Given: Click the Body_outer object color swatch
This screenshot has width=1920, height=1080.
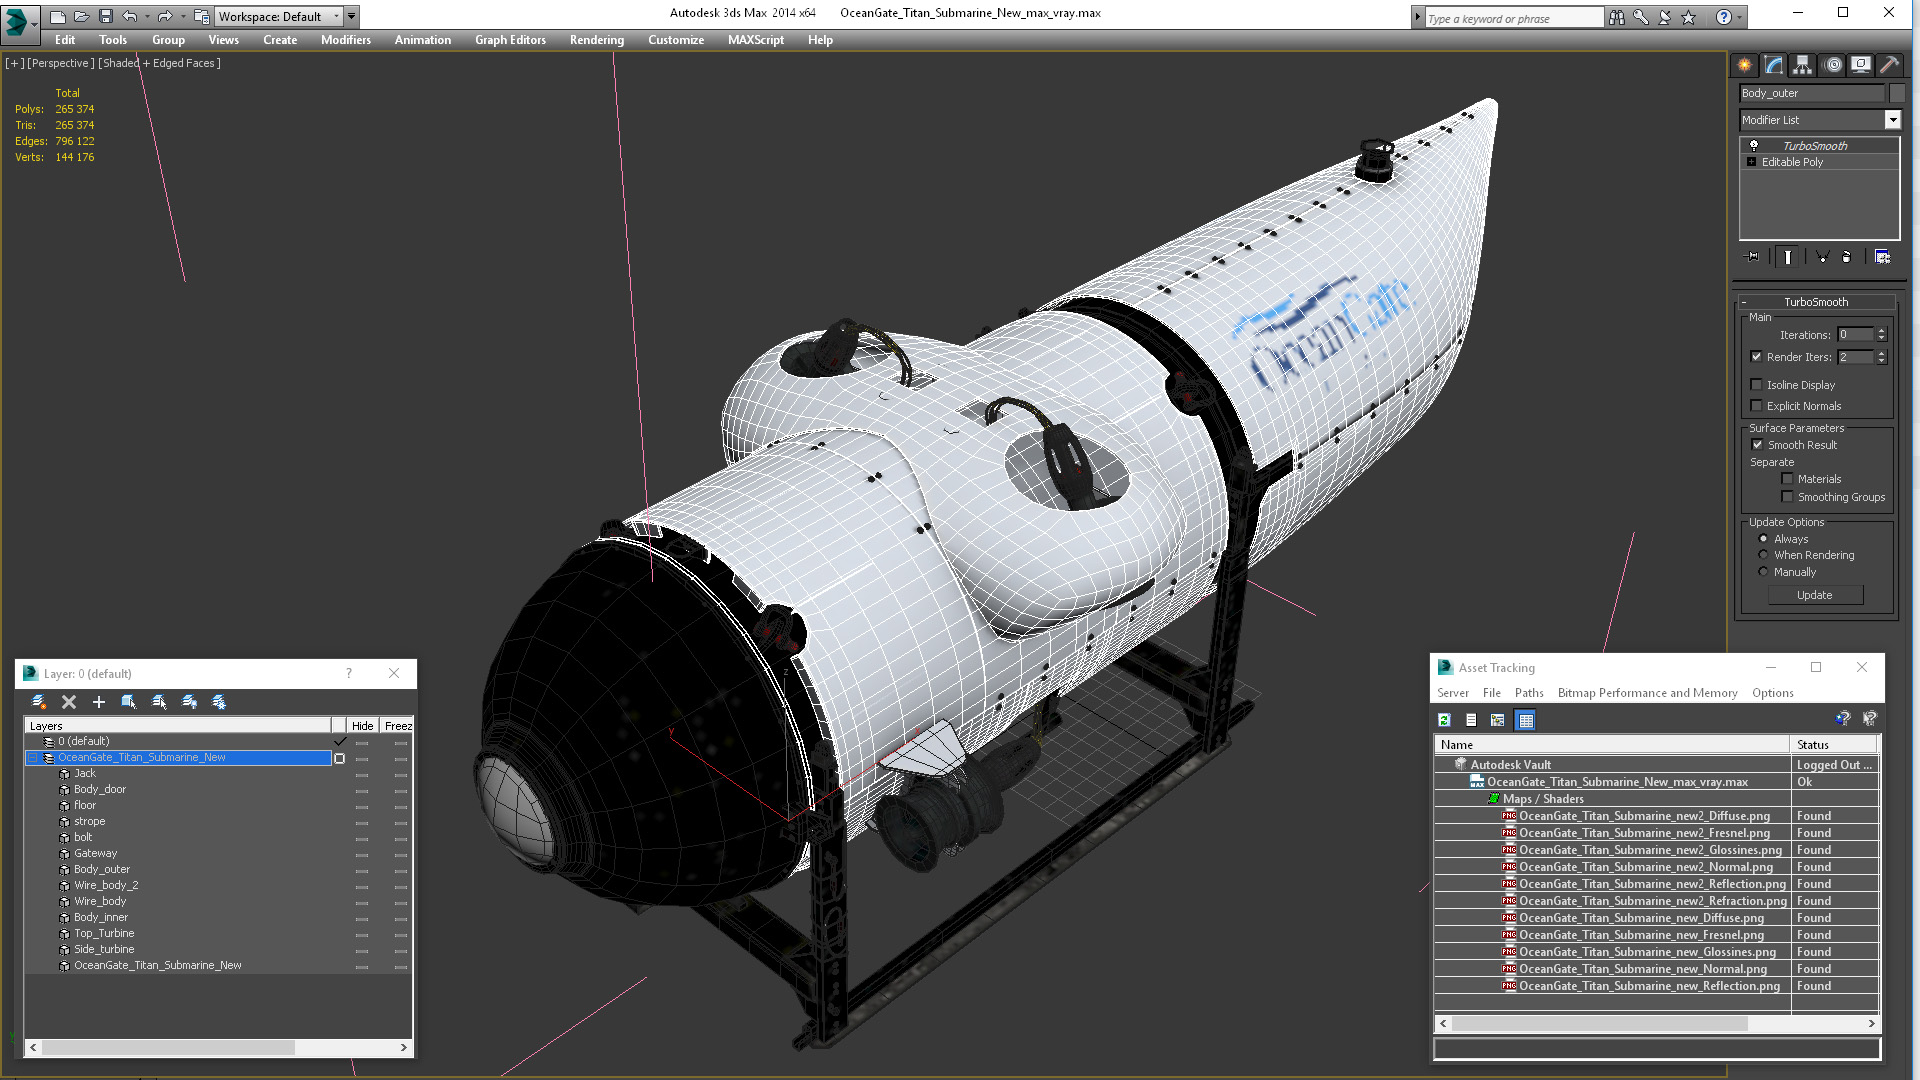Looking at the screenshot, I should [1897, 93].
